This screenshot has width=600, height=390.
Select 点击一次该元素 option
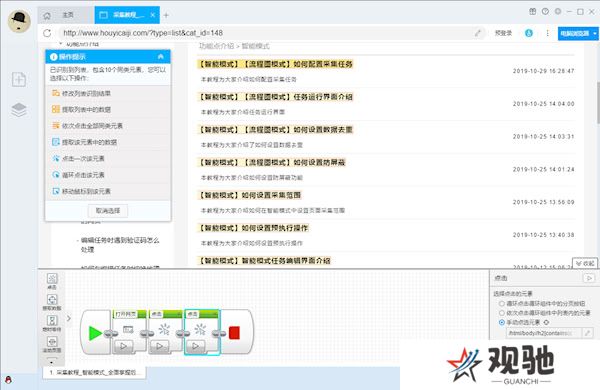(x=108, y=158)
